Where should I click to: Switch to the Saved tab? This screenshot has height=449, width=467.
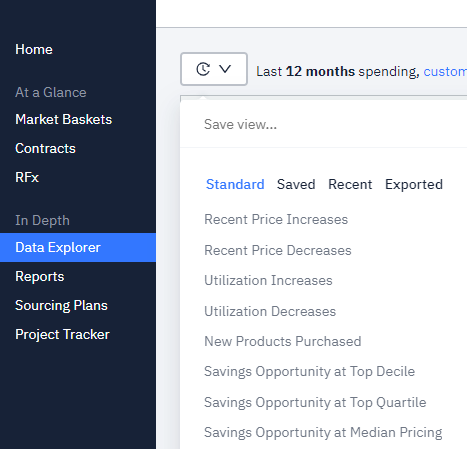pyautogui.click(x=296, y=184)
